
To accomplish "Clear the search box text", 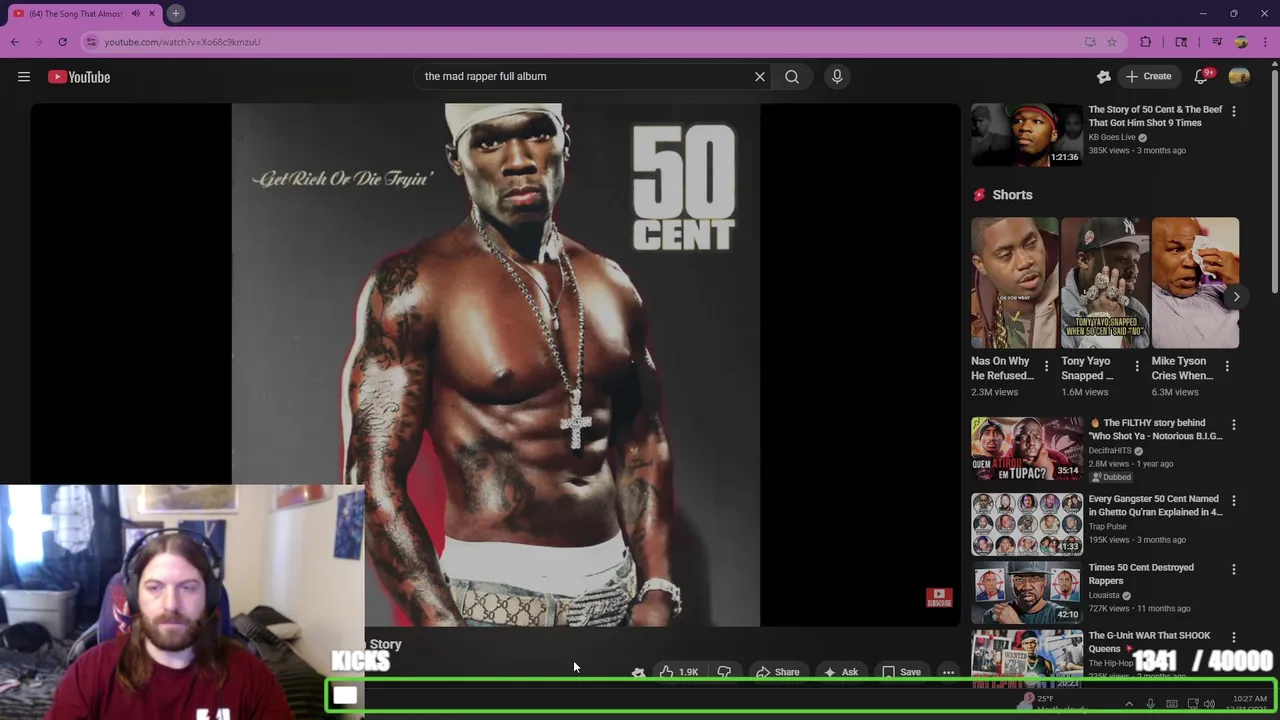I will pos(760,76).
